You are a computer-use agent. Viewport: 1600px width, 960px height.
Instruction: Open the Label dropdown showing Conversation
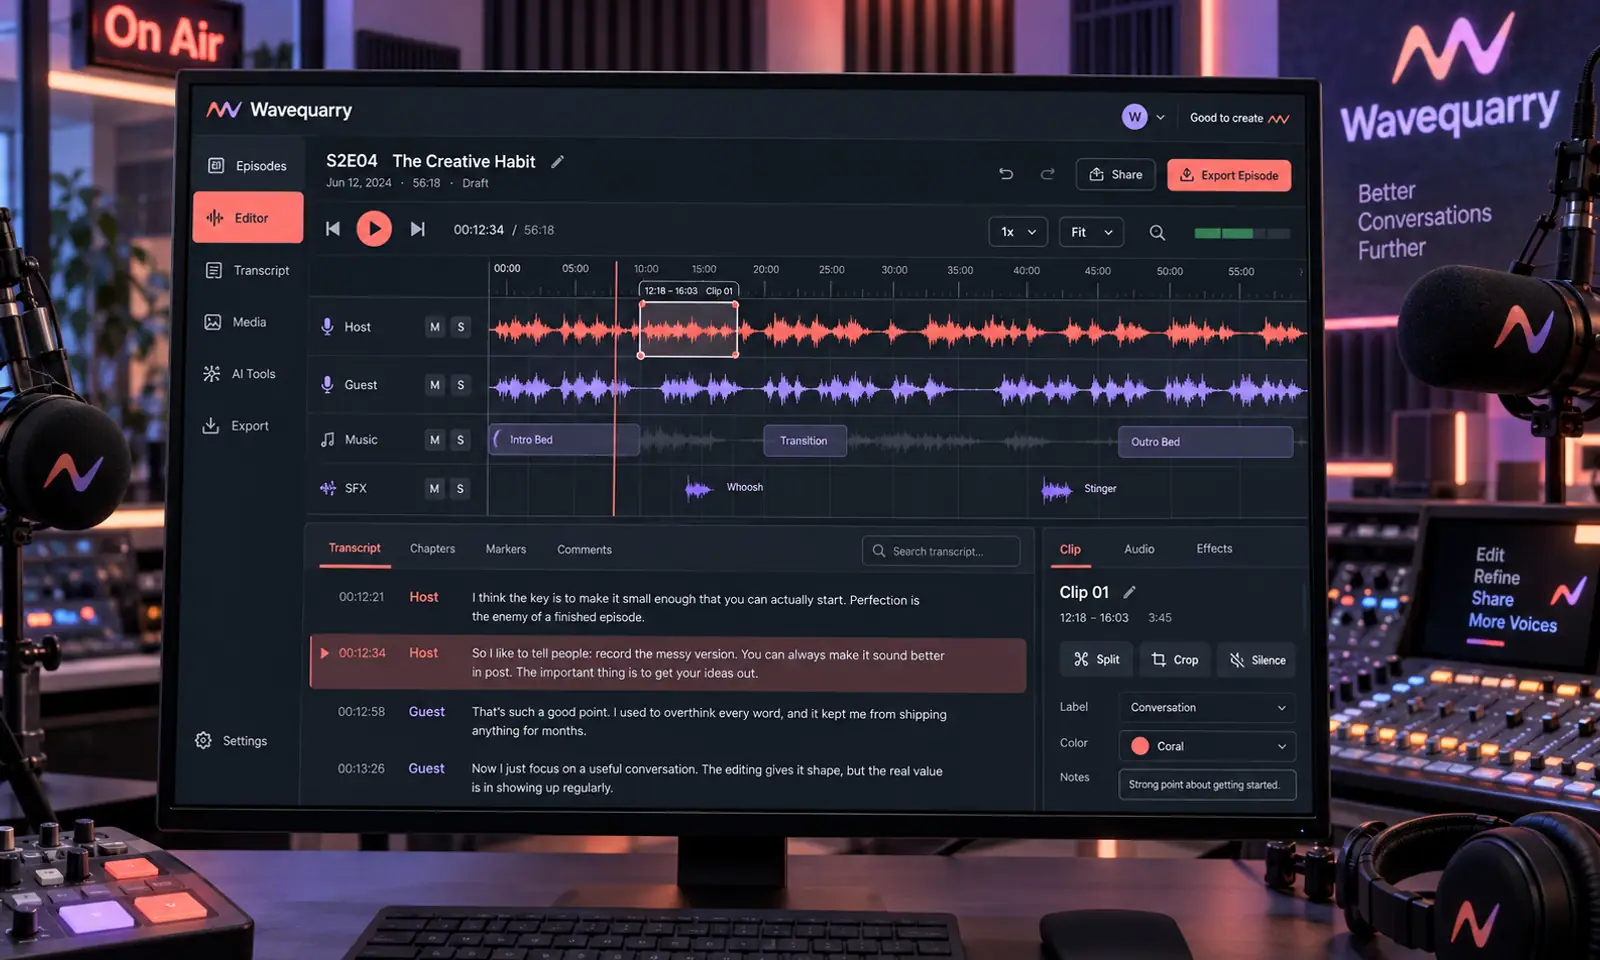coord(1207,707)
